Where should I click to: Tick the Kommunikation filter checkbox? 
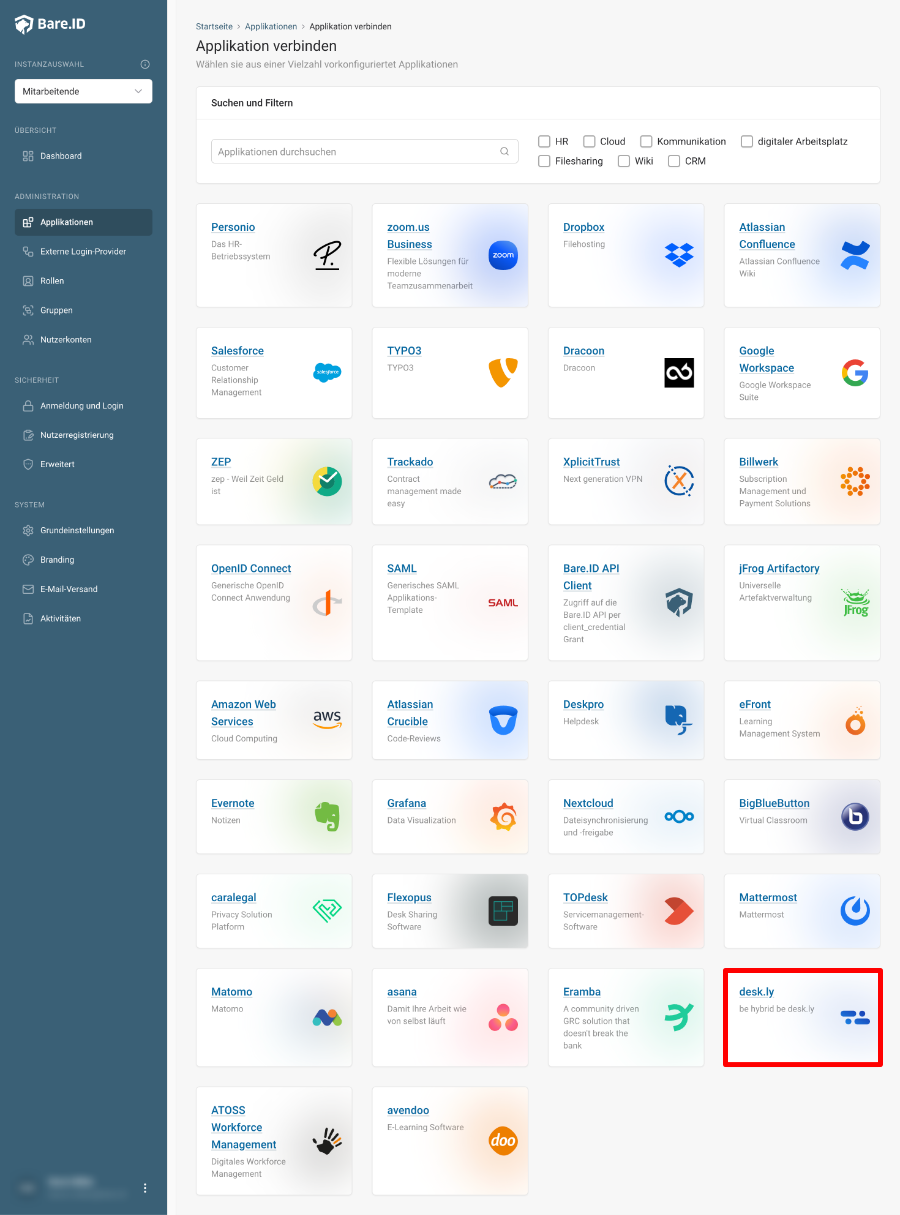click(646, 141)
